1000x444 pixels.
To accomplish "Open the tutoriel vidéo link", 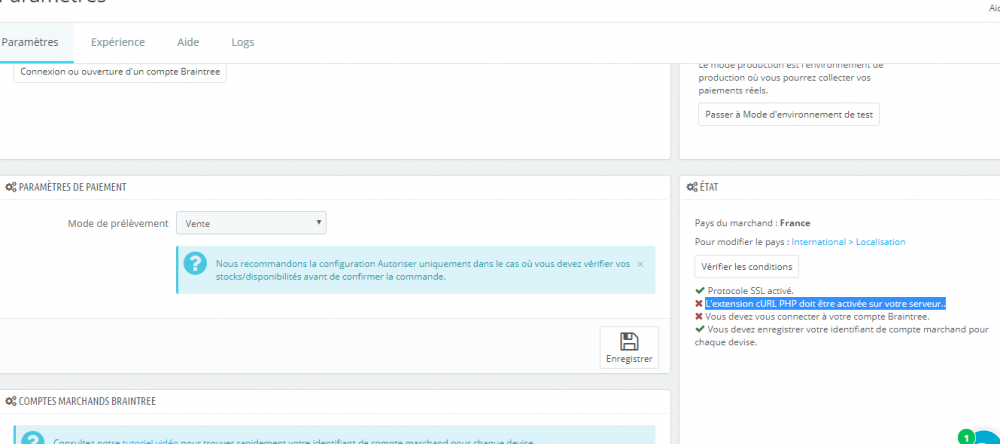I will (152, 442).
